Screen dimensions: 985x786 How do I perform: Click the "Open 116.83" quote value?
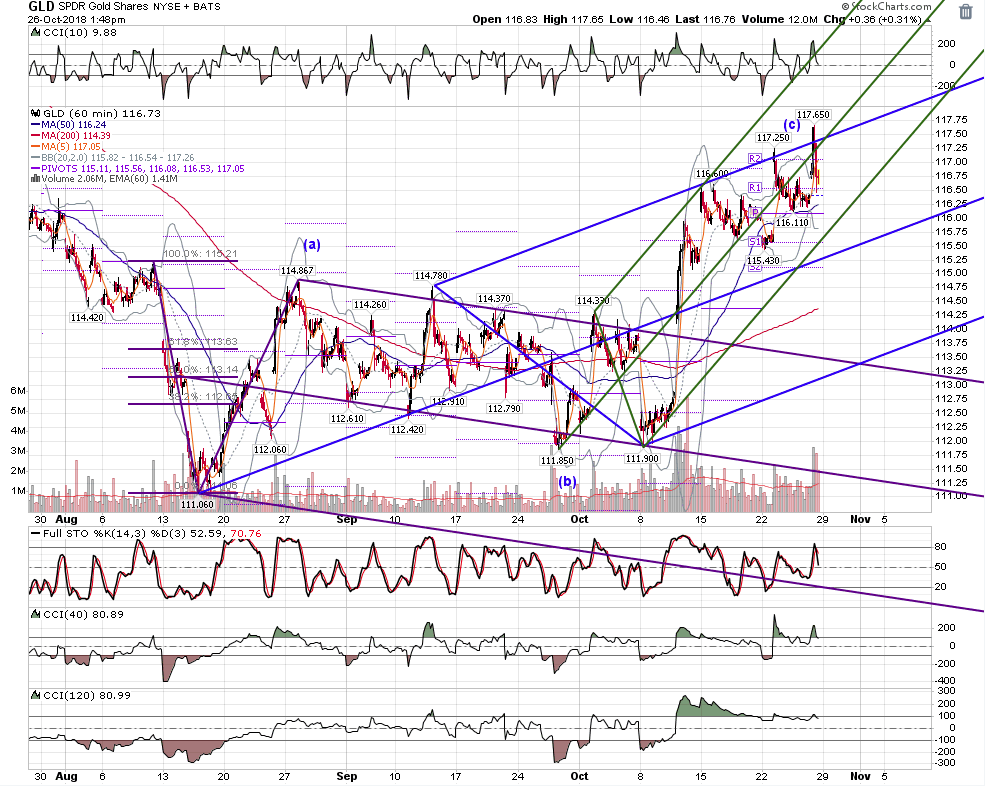[x=504, y=19]
